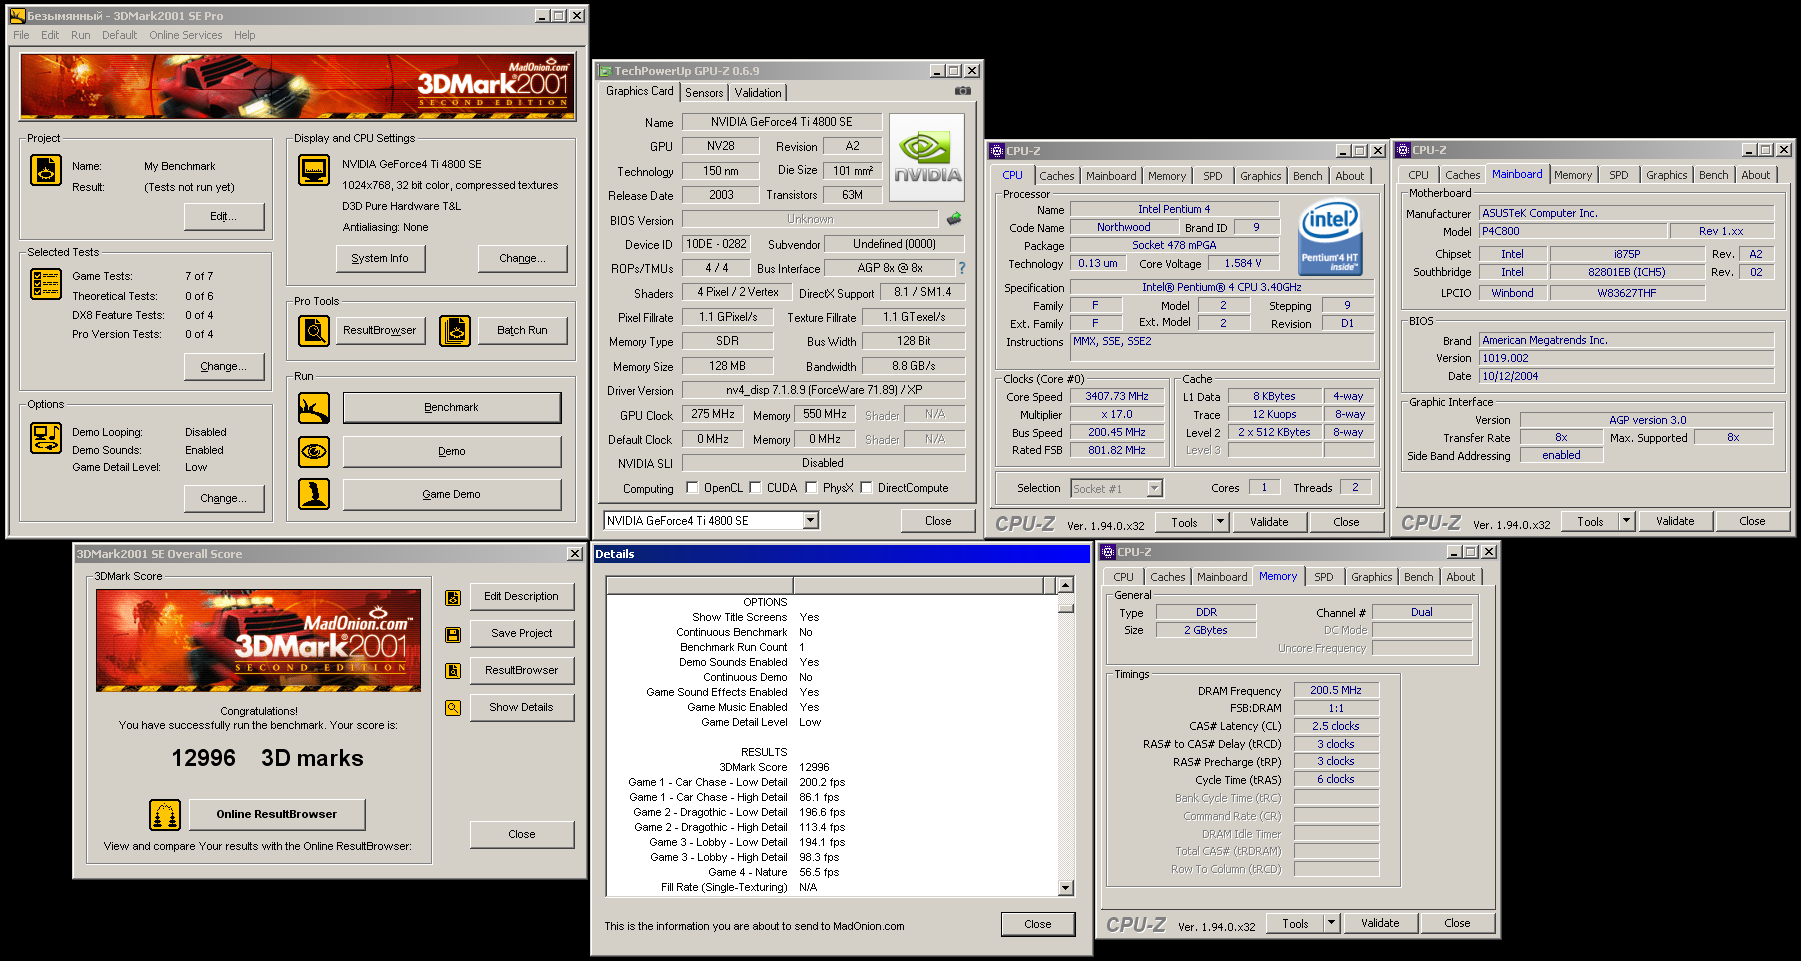Click the Online ResultBrowser icon

click(165, 815)
